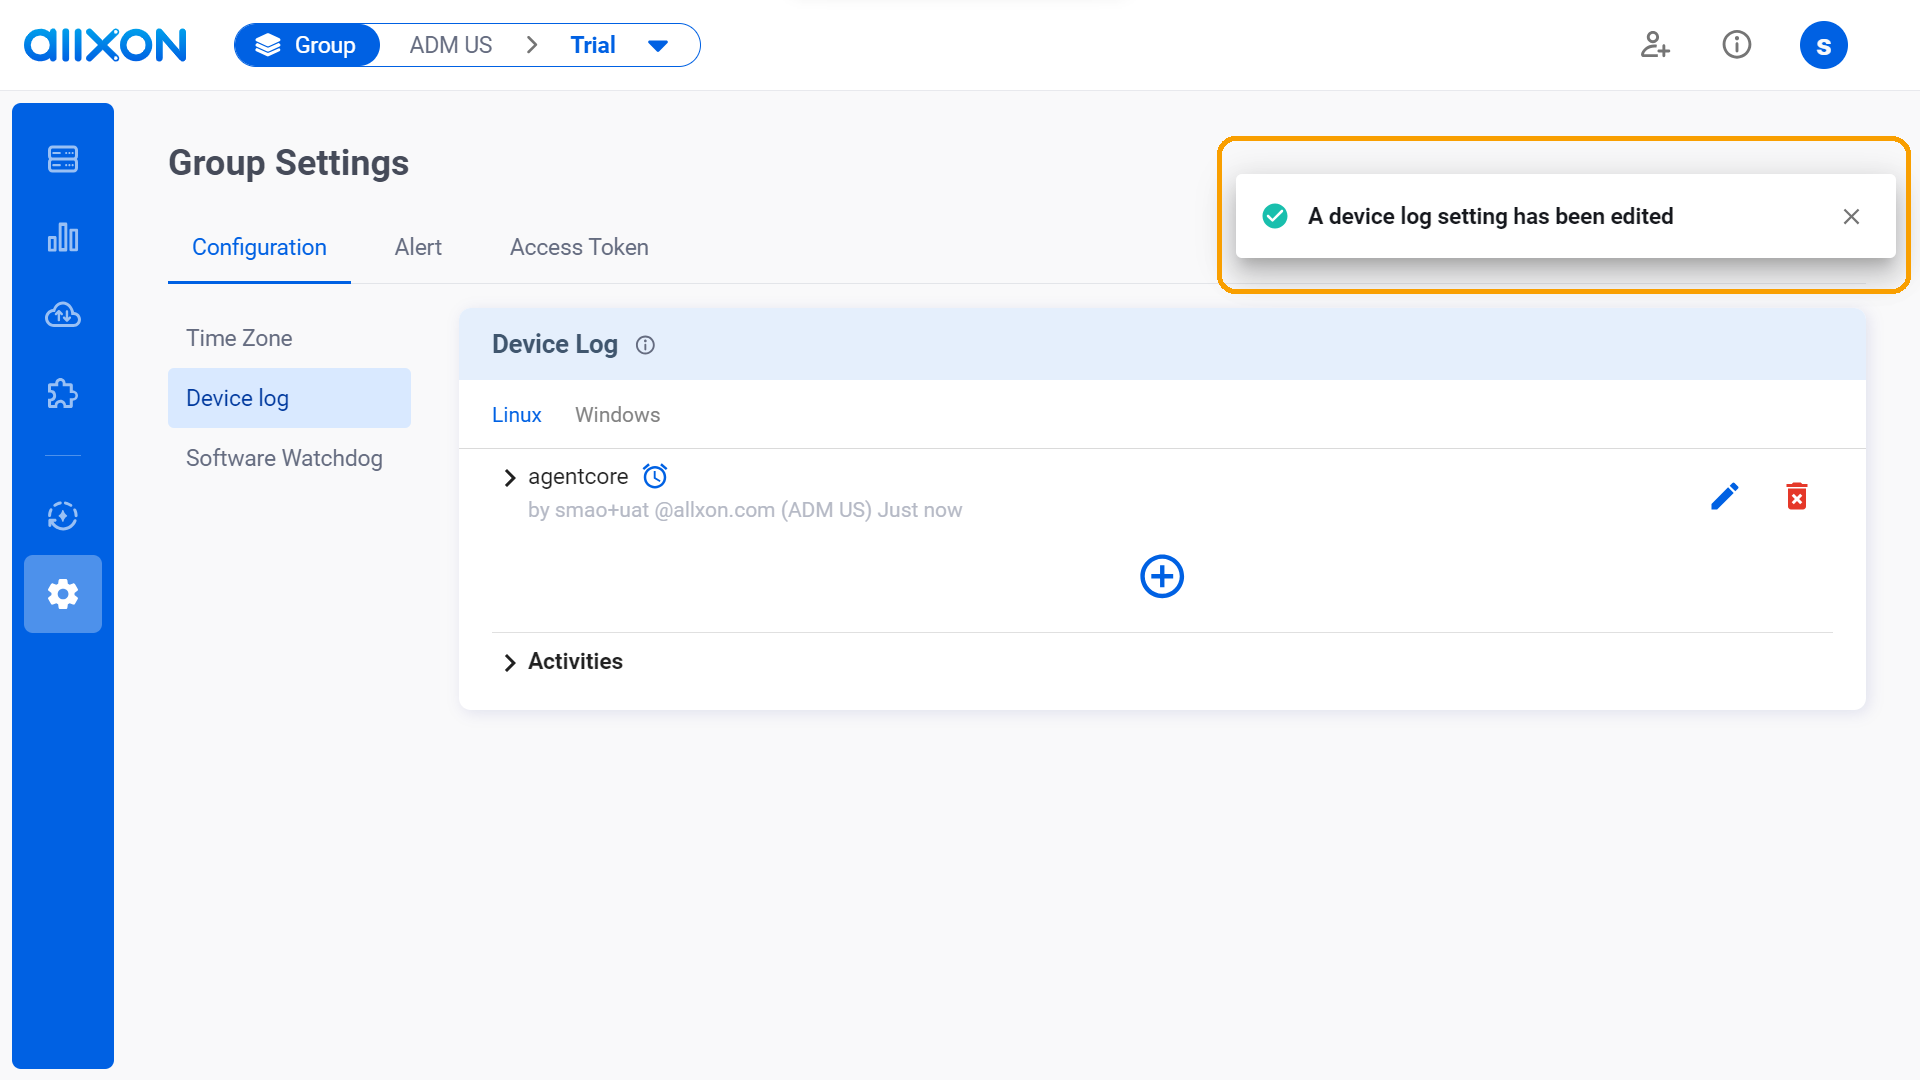Switch to the Access Token tab

point(579,248)
